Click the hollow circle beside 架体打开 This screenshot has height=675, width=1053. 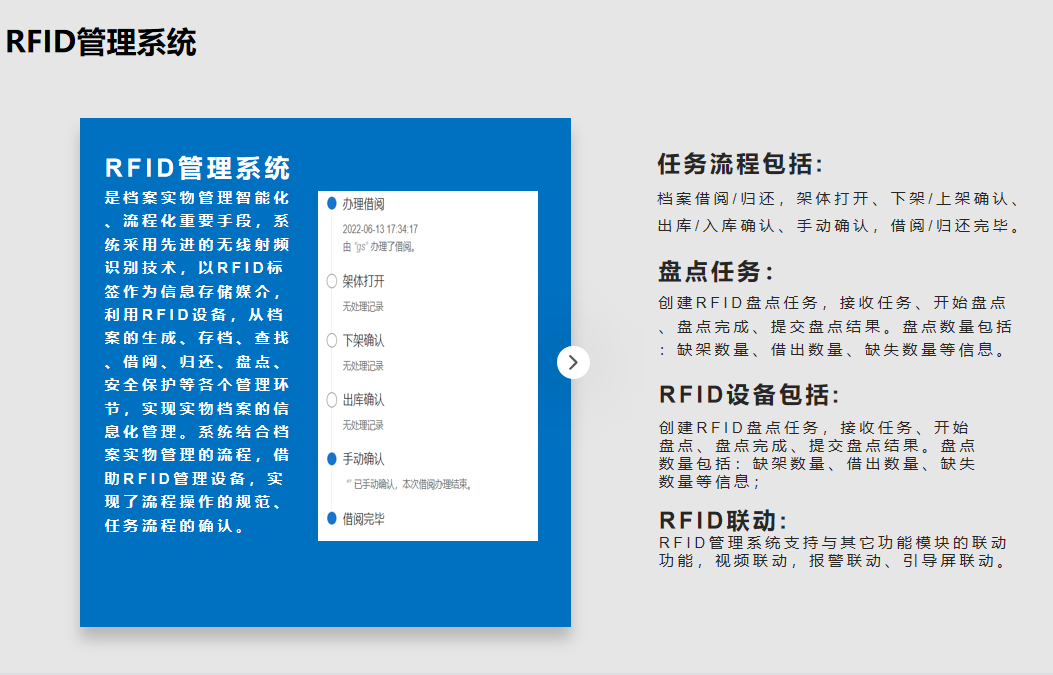coord(331,281)
